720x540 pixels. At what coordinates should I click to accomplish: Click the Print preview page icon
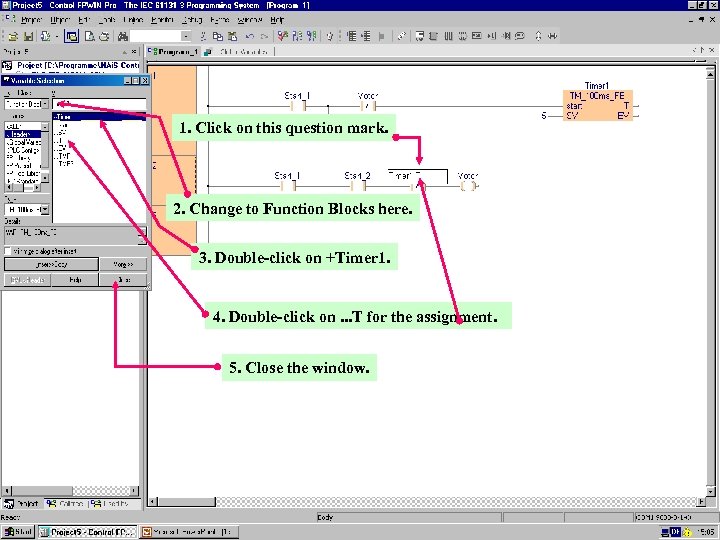(90, 36)
